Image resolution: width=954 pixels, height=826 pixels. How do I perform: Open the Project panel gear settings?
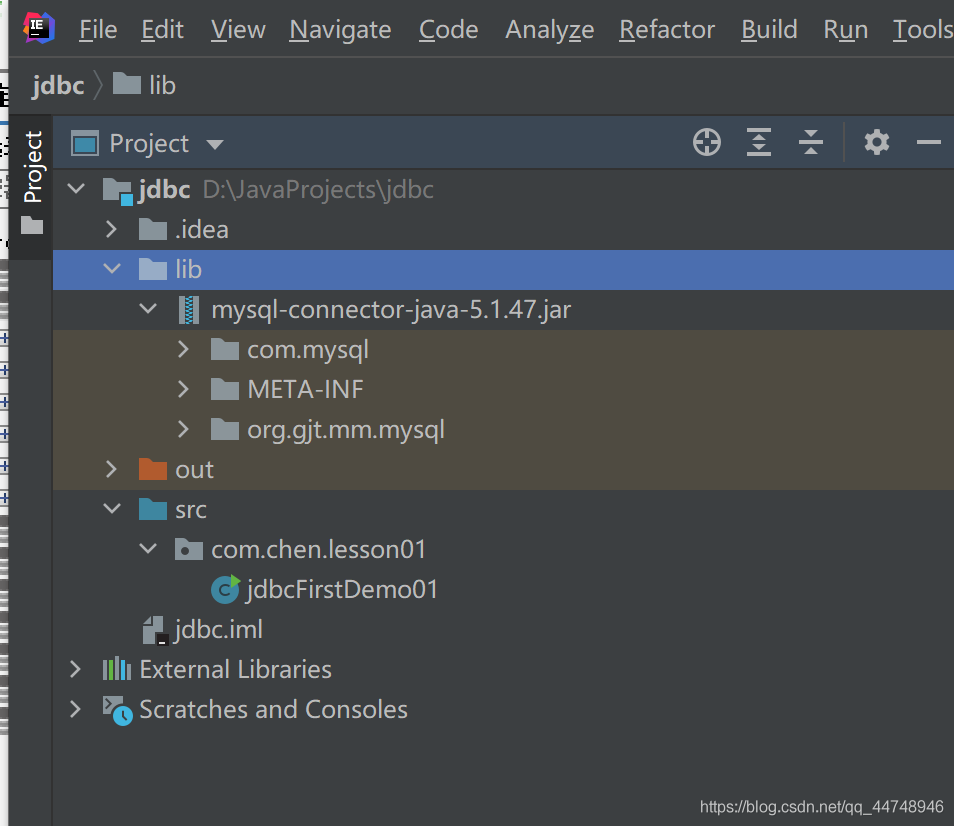tap(877, 143)
